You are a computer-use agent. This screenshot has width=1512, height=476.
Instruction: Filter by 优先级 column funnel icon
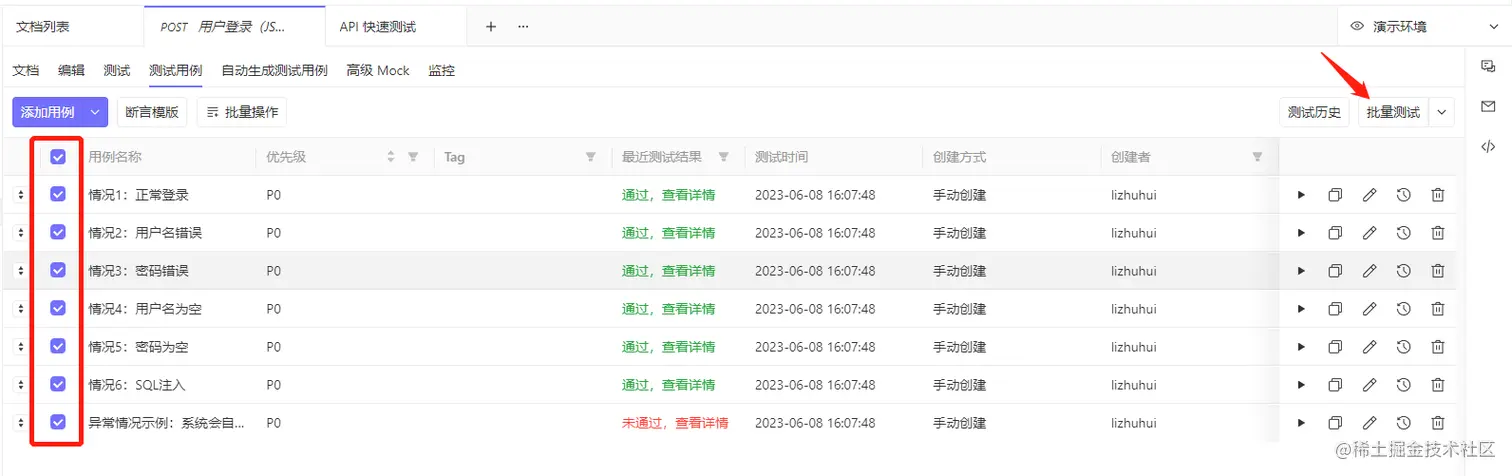click(413, 157)
